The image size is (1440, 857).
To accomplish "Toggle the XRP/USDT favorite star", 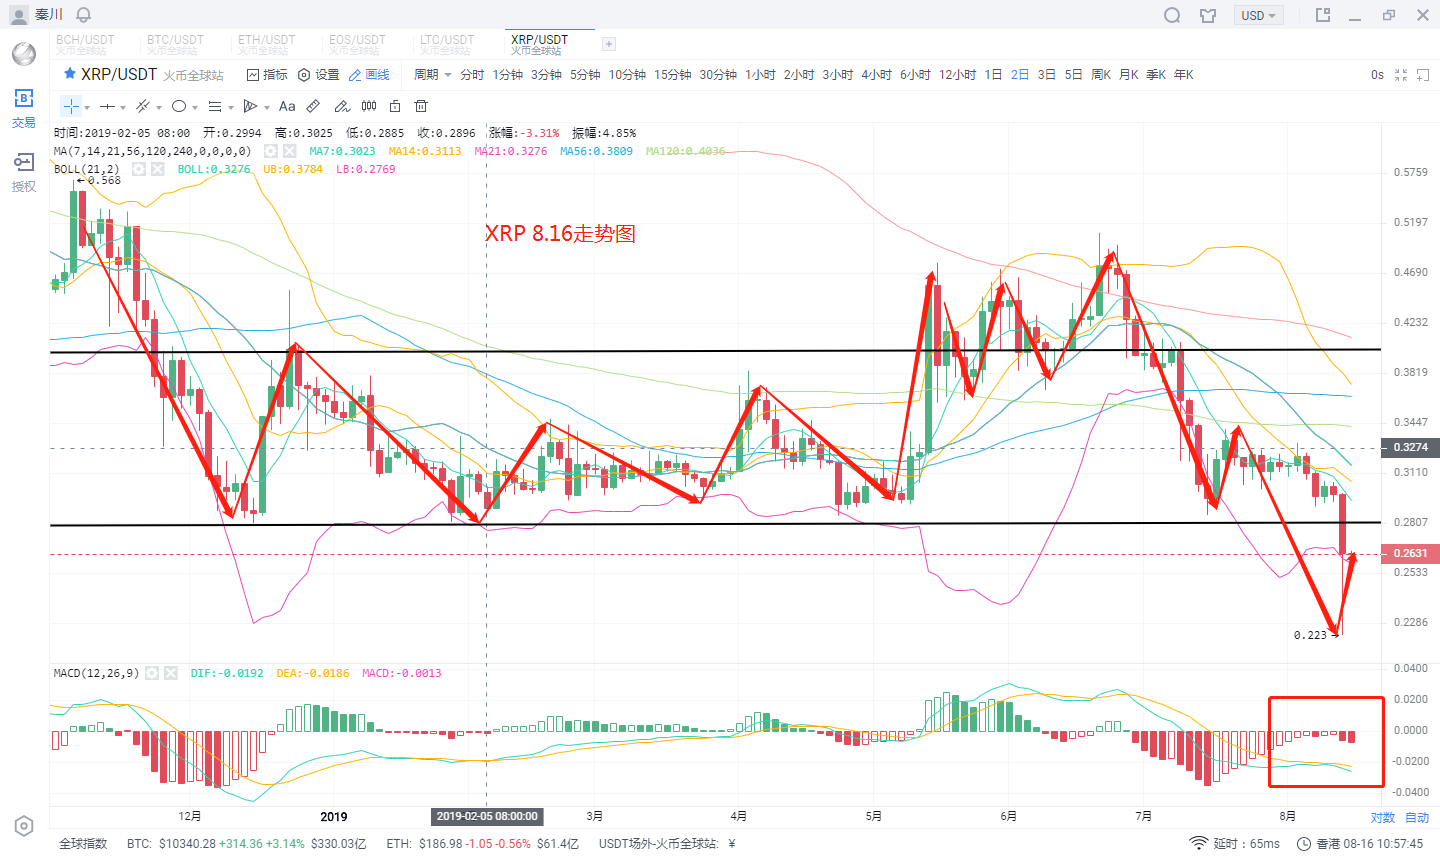I will tap(70, 74).
